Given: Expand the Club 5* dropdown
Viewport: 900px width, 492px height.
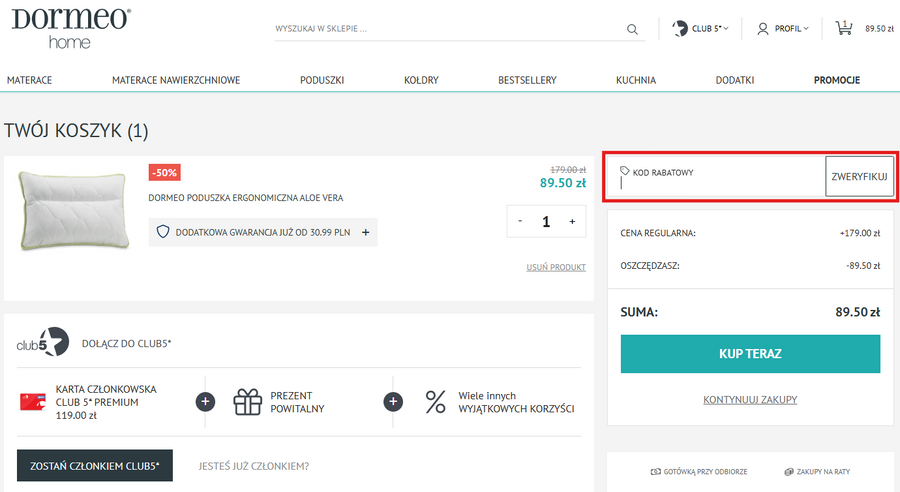Looking at the screenshot, I should pos(700,29).
